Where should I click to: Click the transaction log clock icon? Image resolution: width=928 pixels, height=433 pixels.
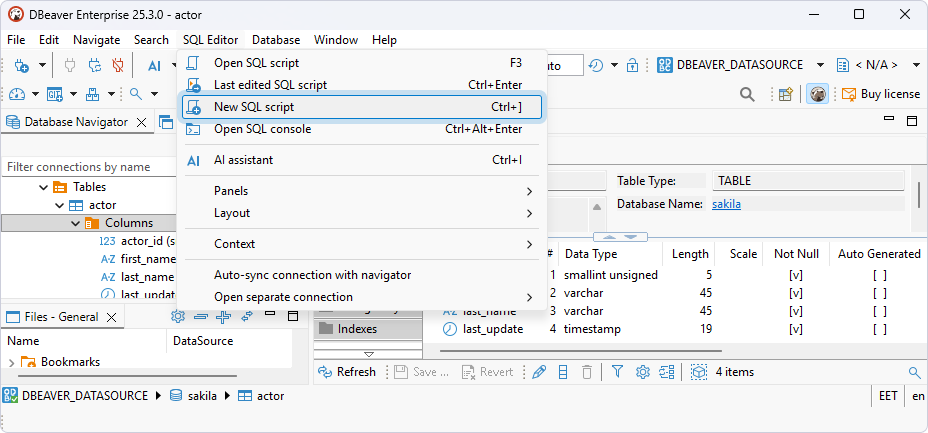click(596, 65)
